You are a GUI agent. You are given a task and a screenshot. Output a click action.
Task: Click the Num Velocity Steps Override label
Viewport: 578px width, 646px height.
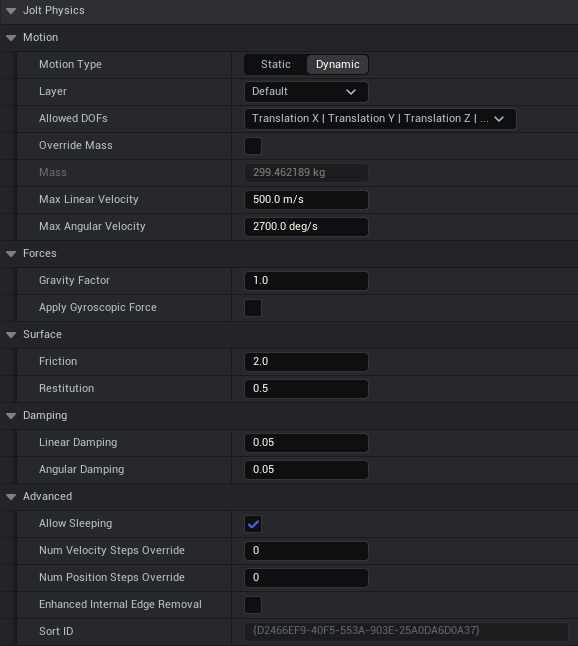point(112,550)
